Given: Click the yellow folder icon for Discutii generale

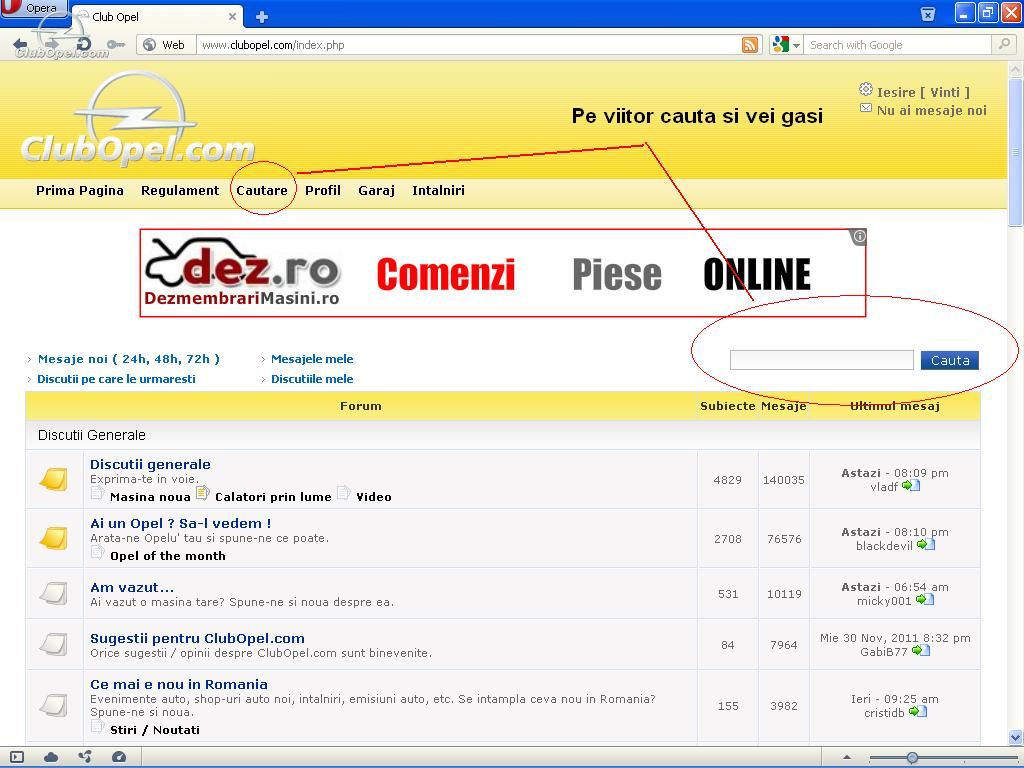Looking at the screenshot, I should (x=54, y=479).
